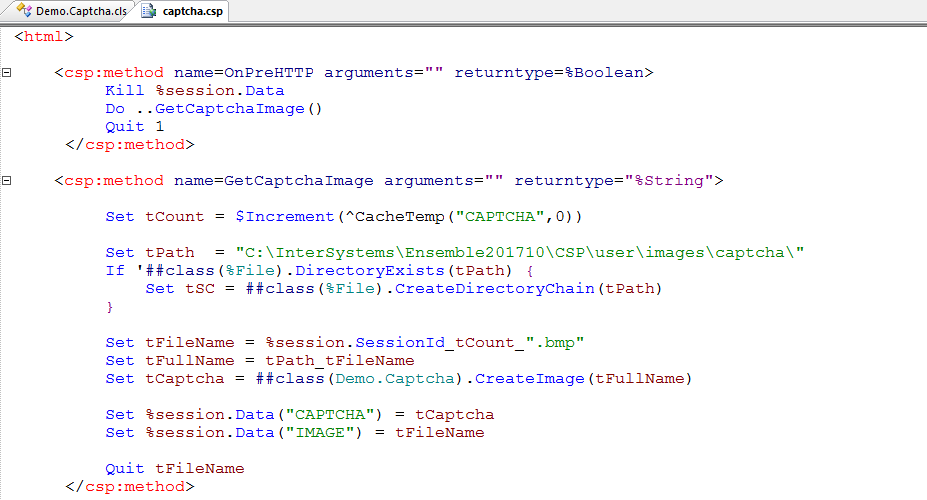Select the captcha.csp tab
This screenshot has width=927, height=500.
tap(193, 12)
